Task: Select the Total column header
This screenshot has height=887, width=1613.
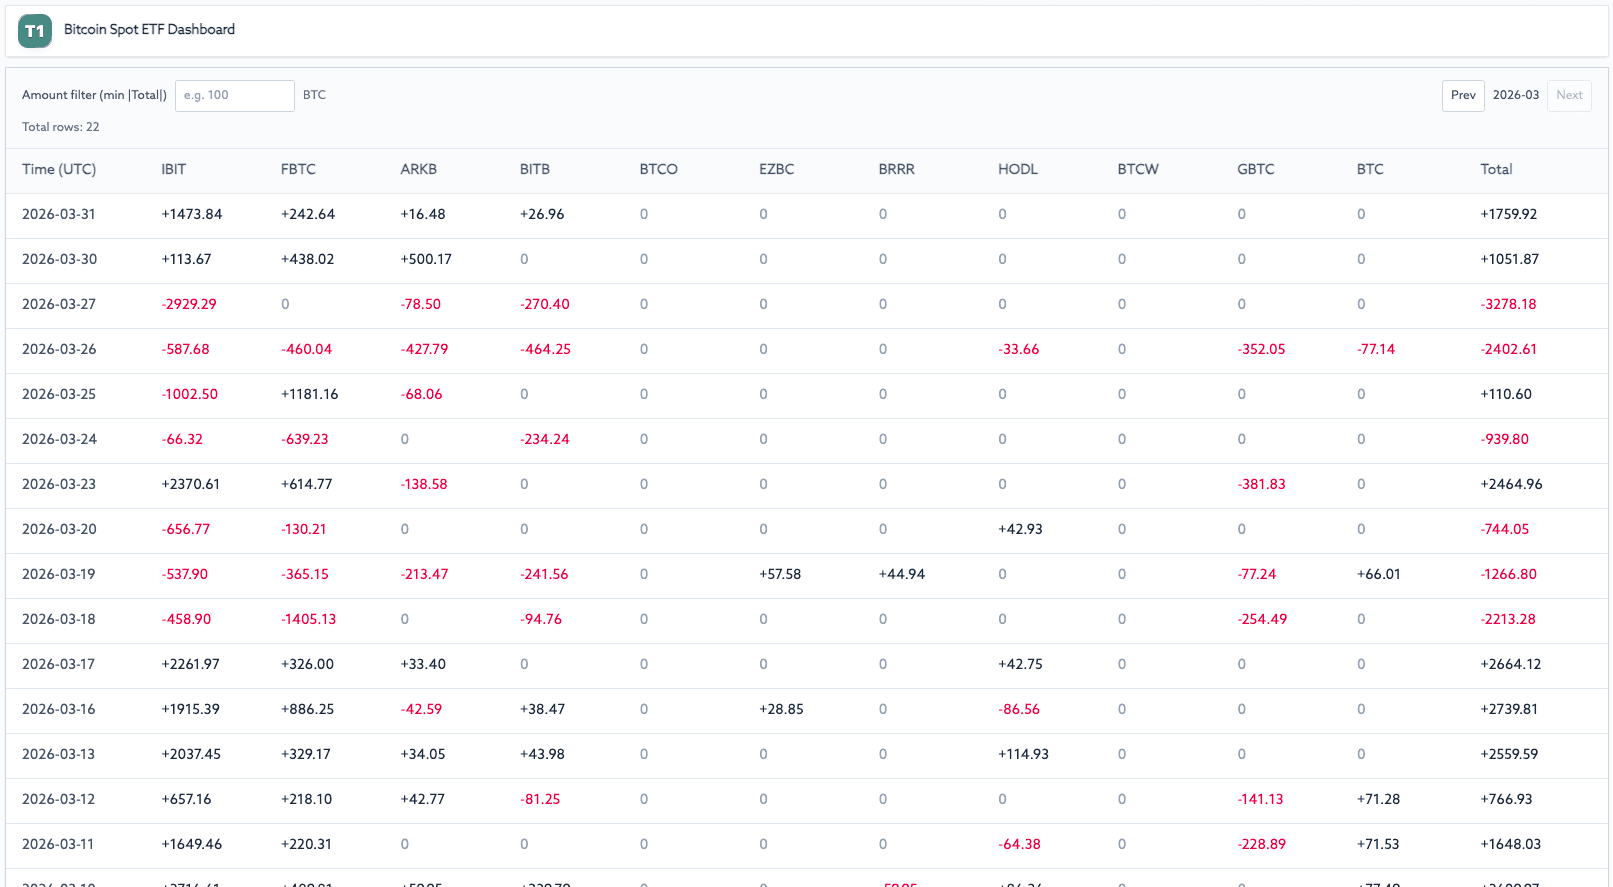Action: pyautogui.click(x=1496, y=170)
